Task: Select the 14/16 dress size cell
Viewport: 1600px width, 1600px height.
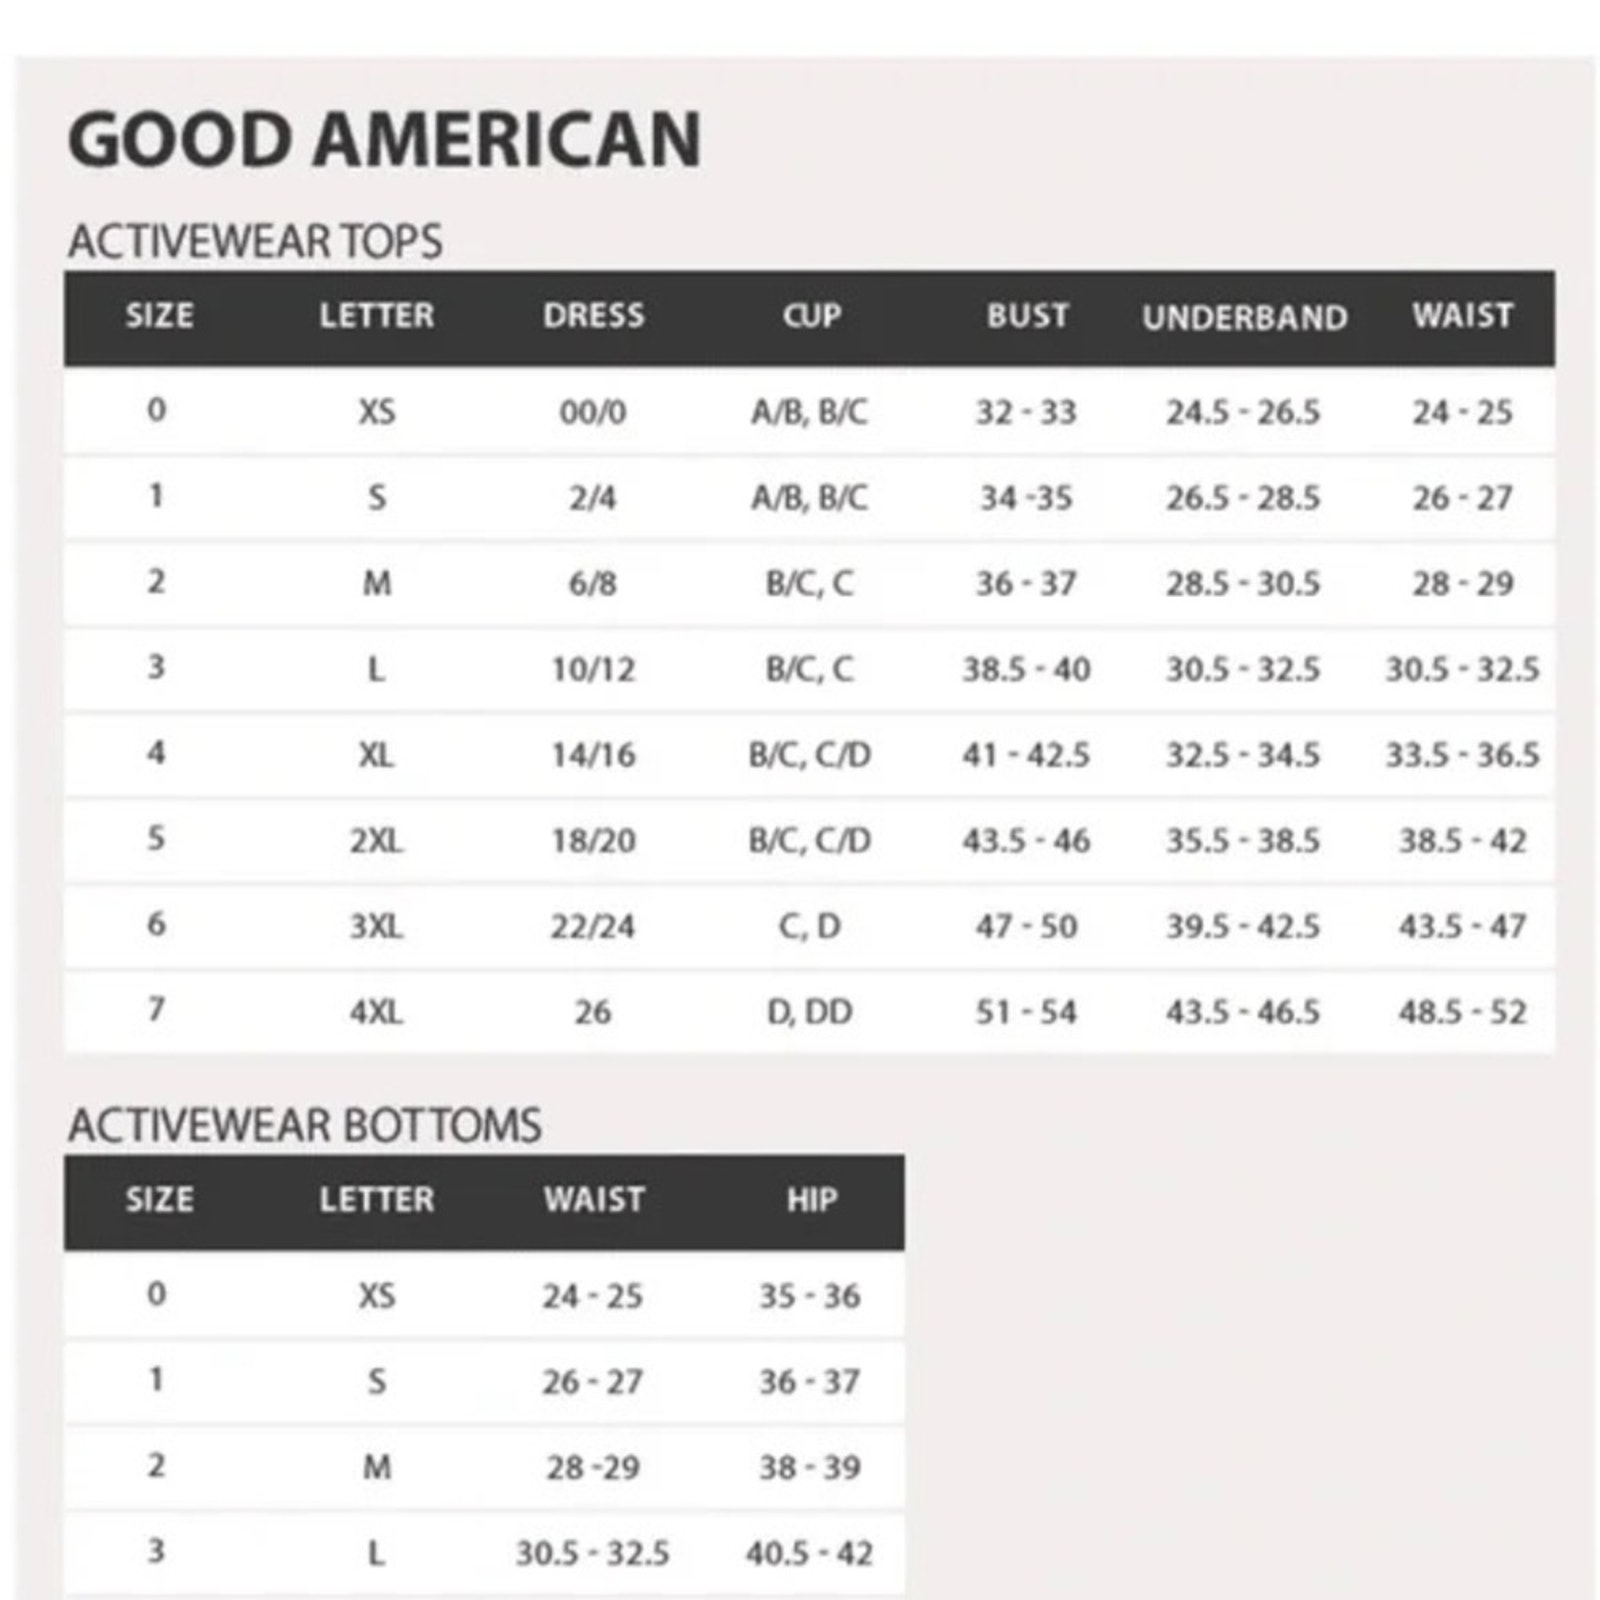Action: click(593, 755)
